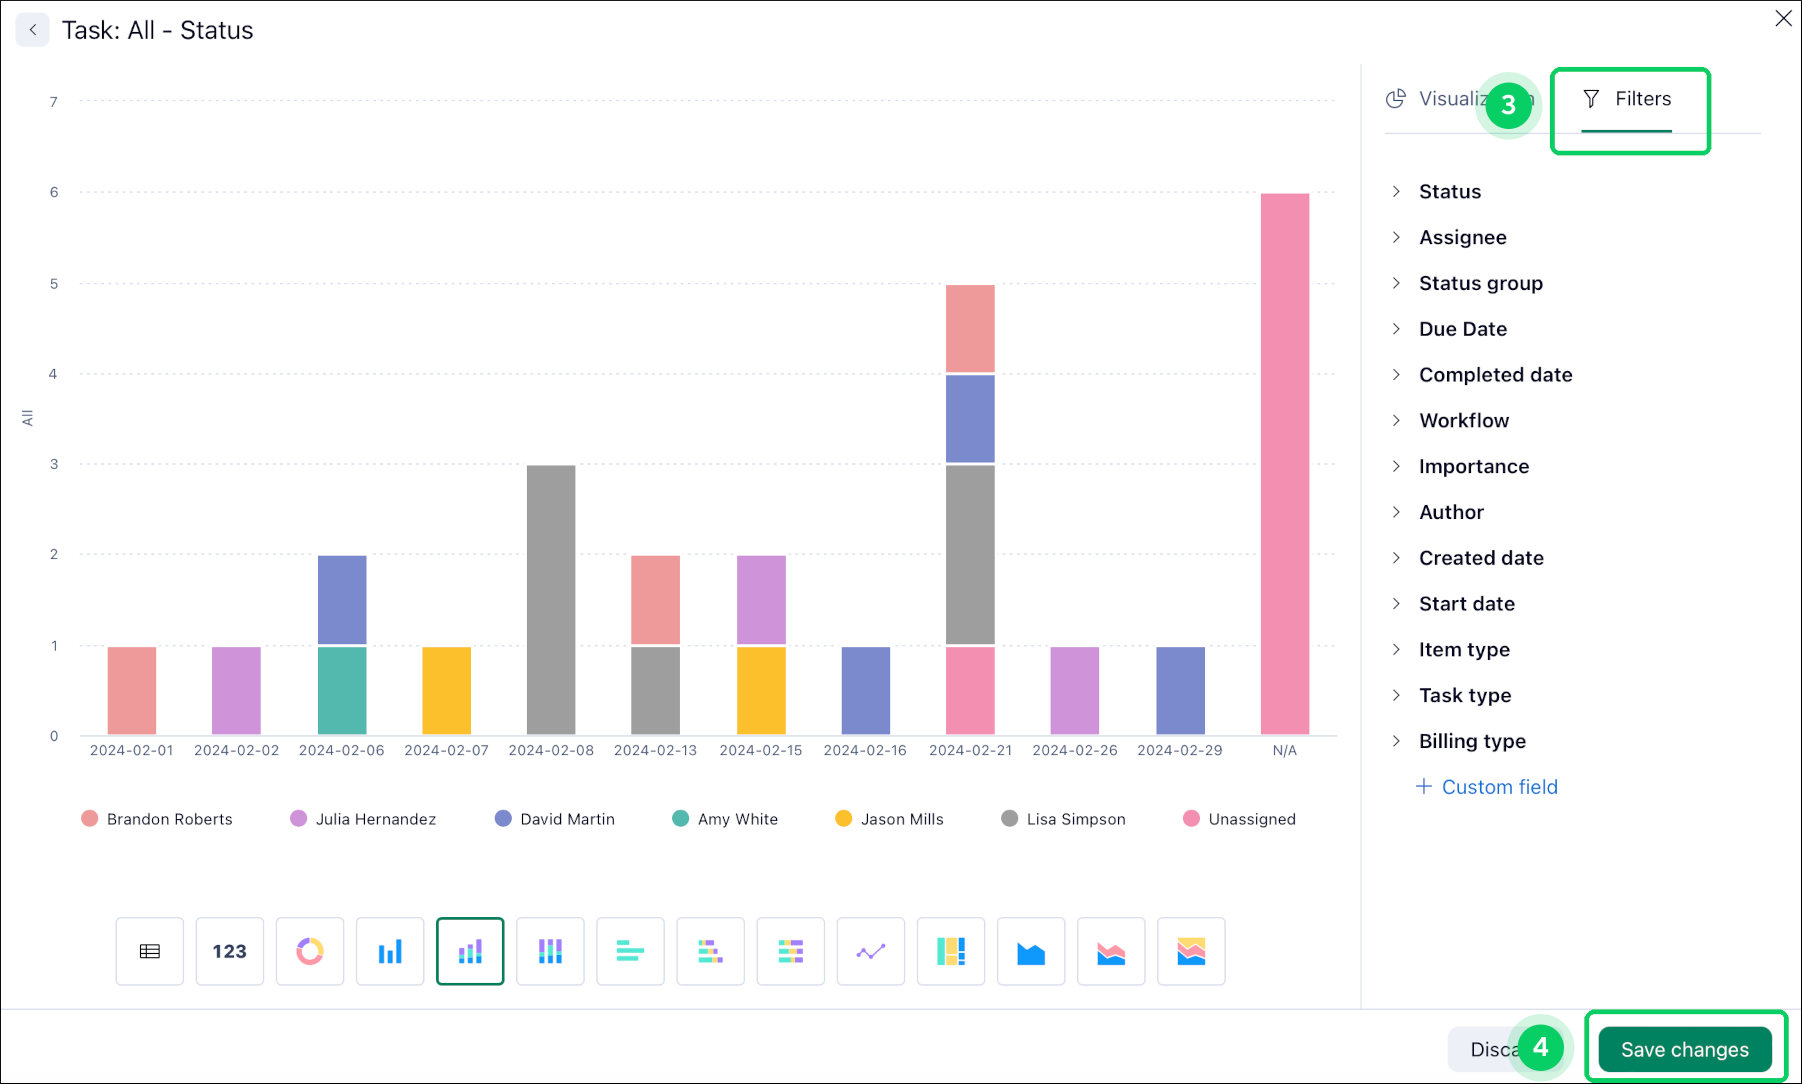Switch to the table view icon
The width and height of the screenshot is (1802, 1084).
149,951
